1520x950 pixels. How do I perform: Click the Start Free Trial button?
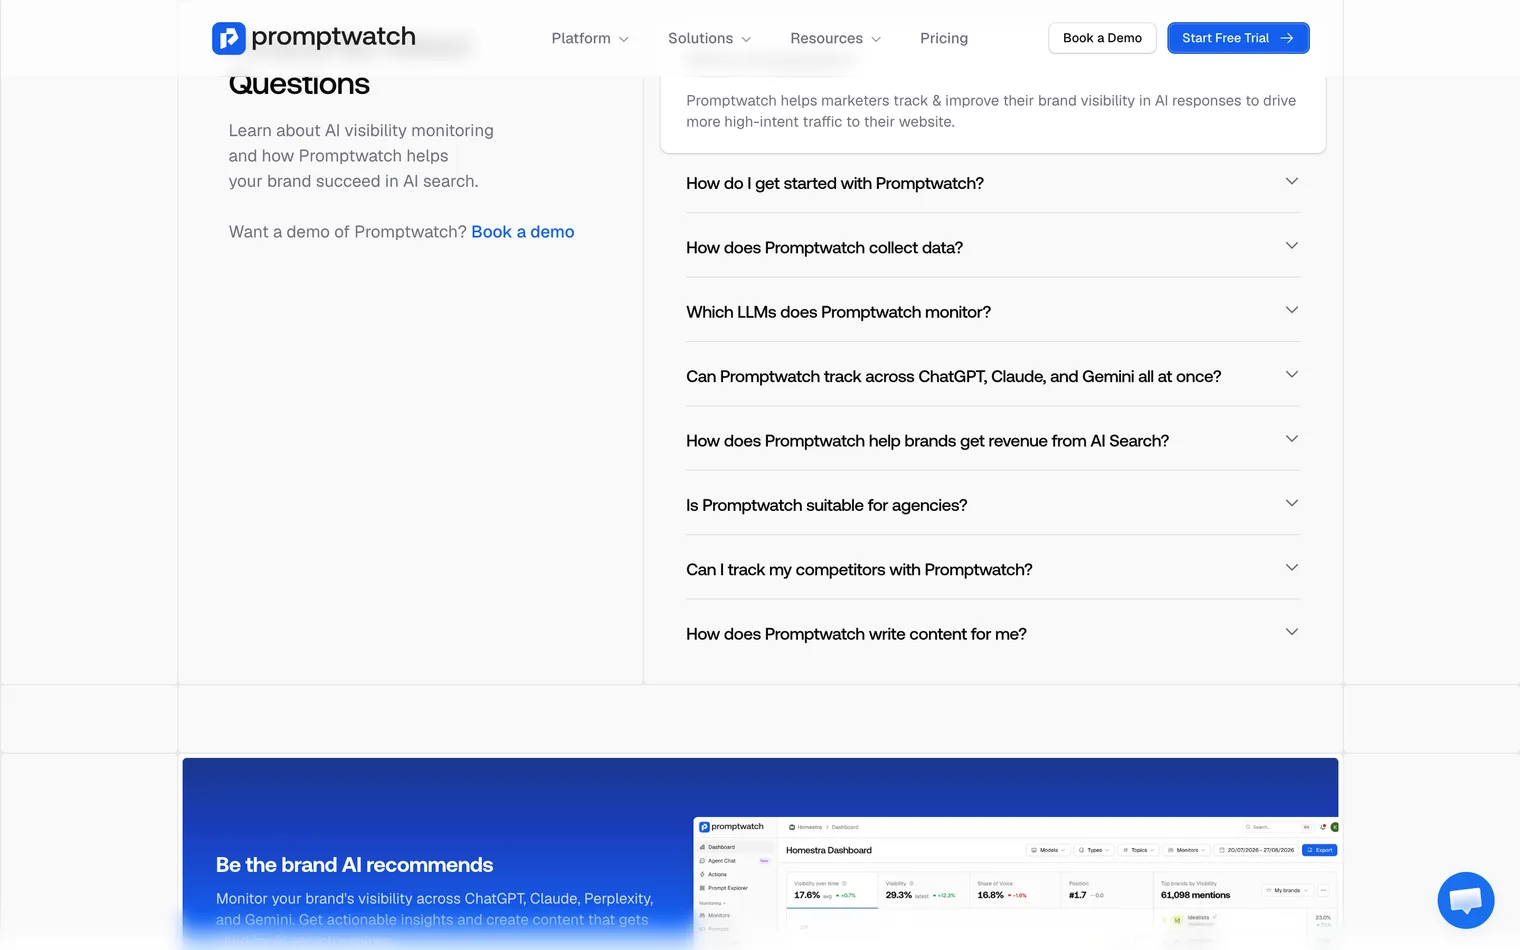click(1238, 38)
